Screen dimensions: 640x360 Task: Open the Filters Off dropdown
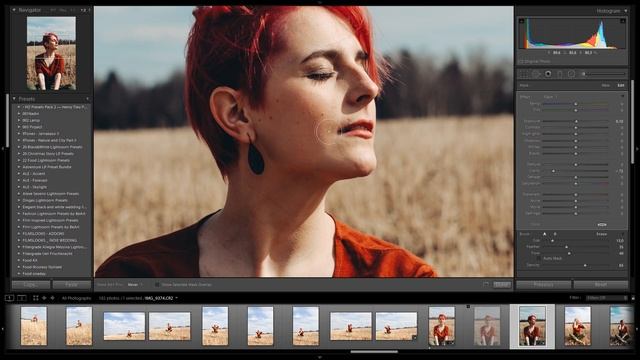pos(606,298)
